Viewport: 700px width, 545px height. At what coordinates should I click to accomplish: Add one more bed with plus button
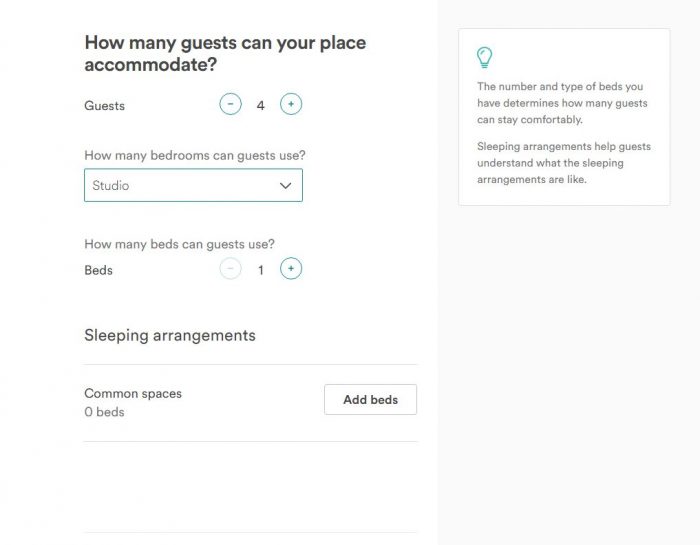pyautogui.click(x=291, y=269)
